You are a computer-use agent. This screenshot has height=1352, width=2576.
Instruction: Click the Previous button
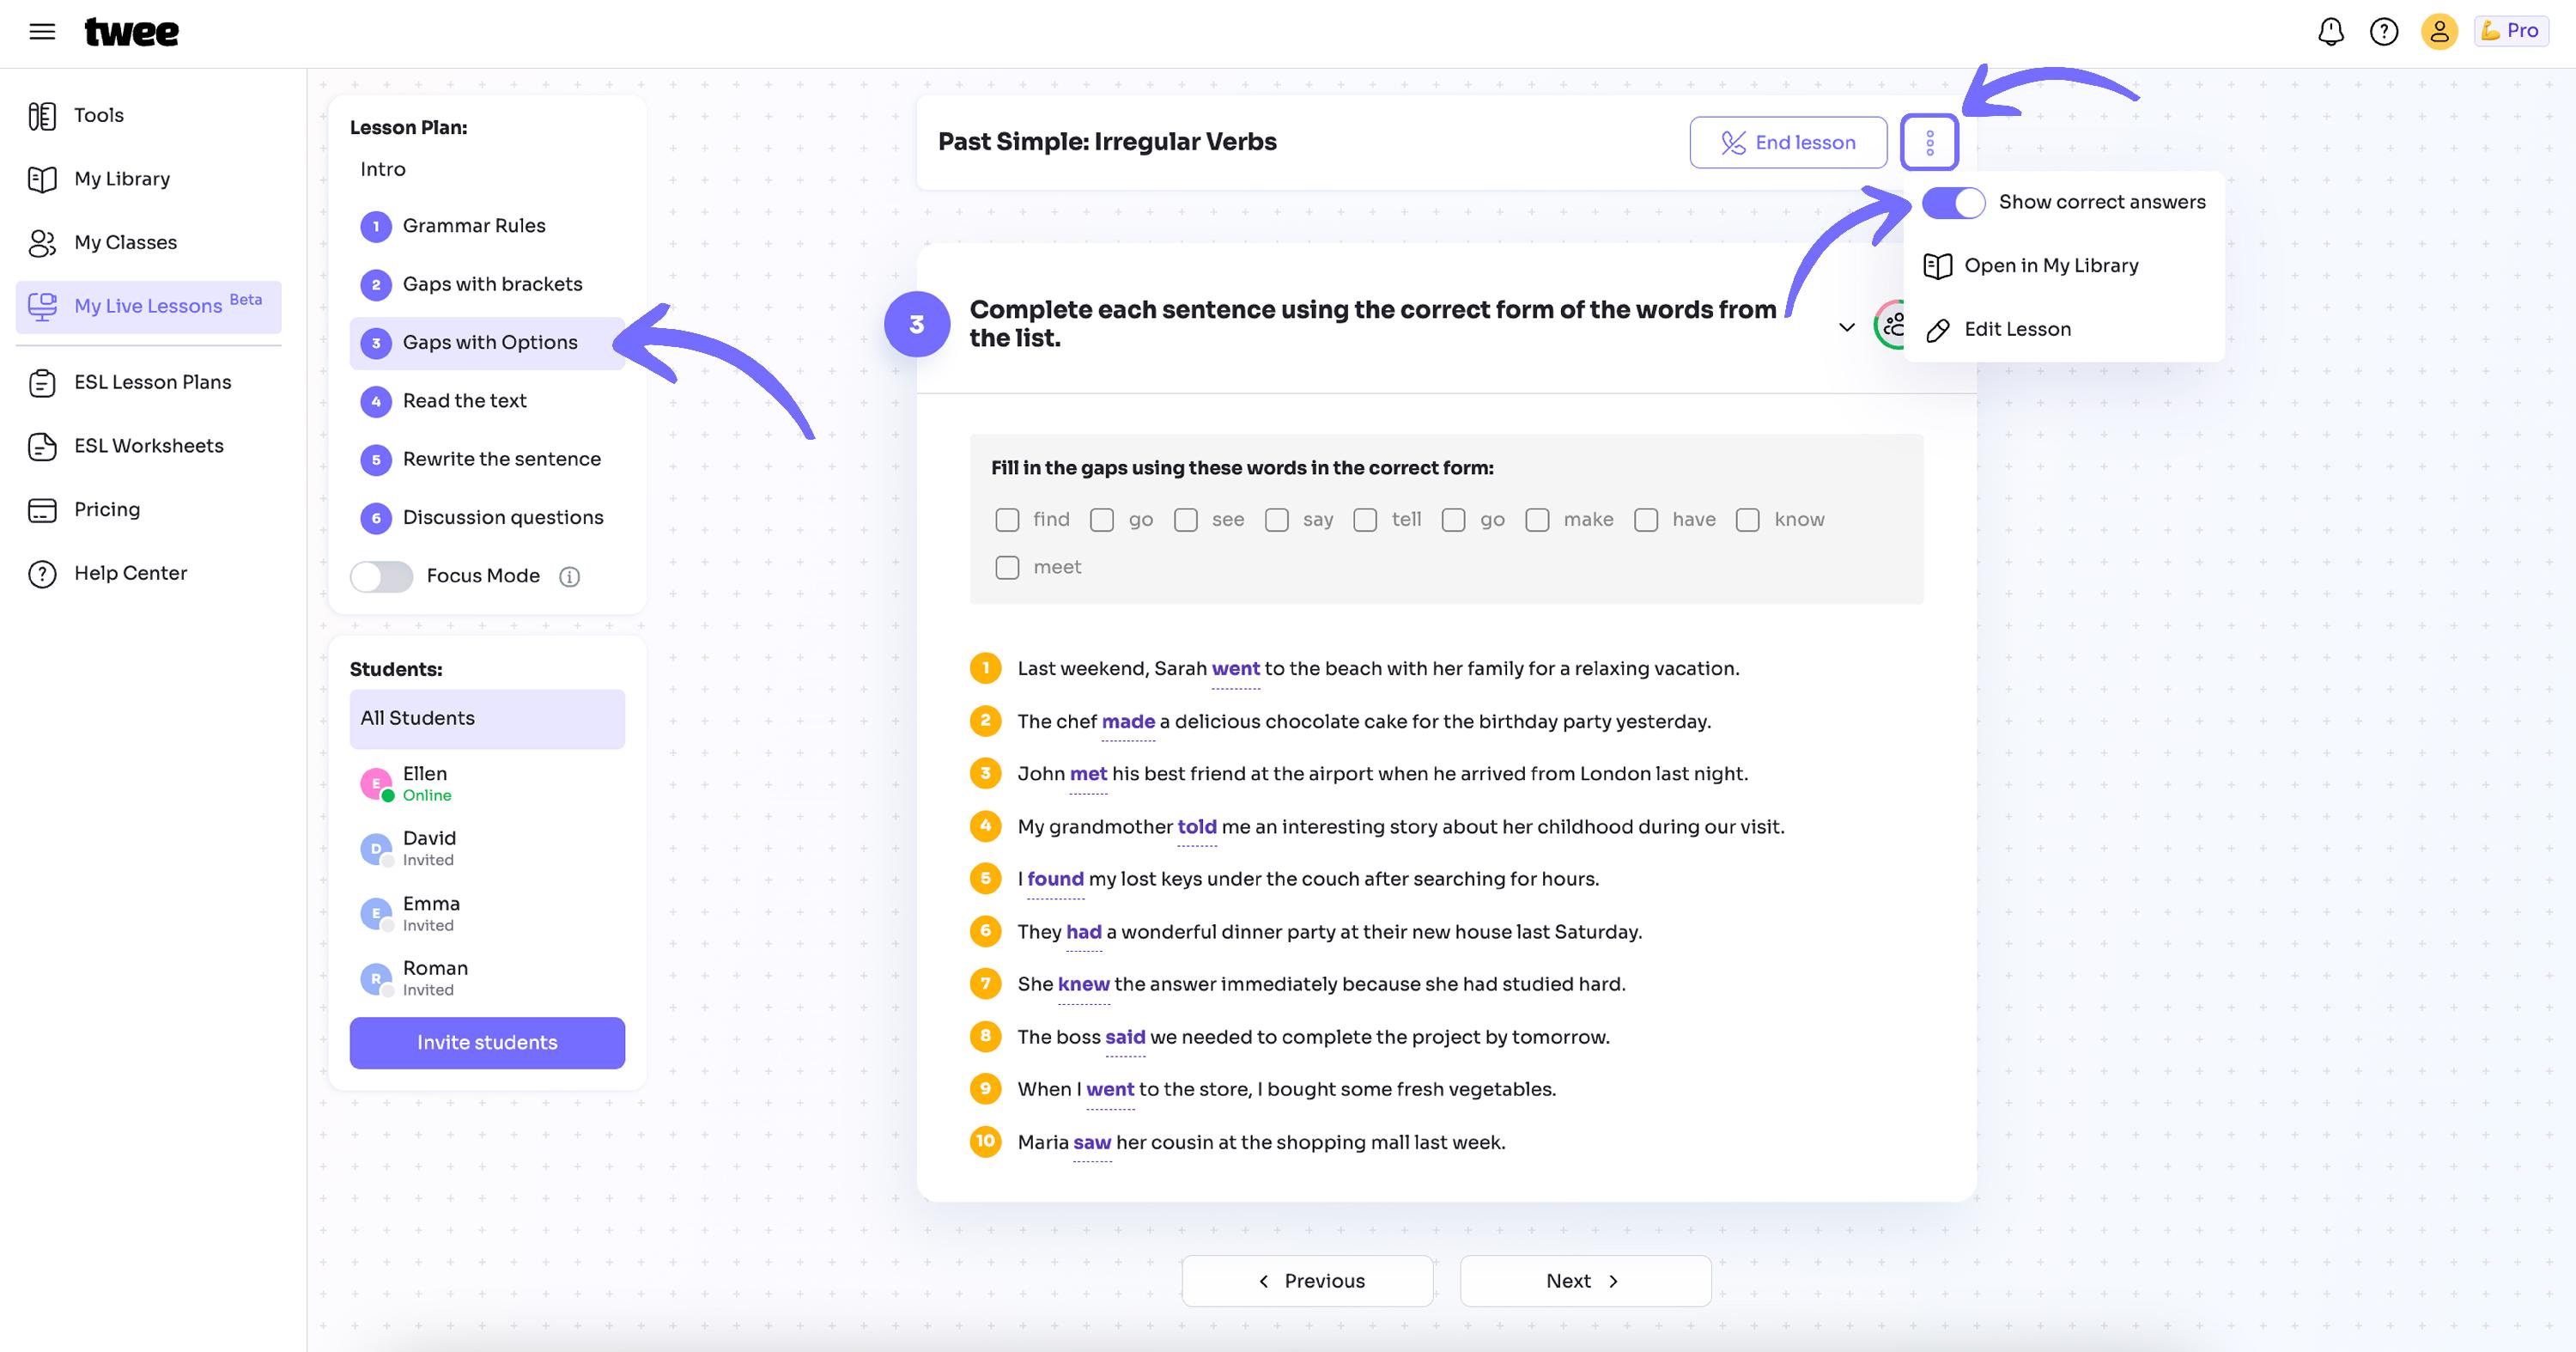(1308, 1281)
